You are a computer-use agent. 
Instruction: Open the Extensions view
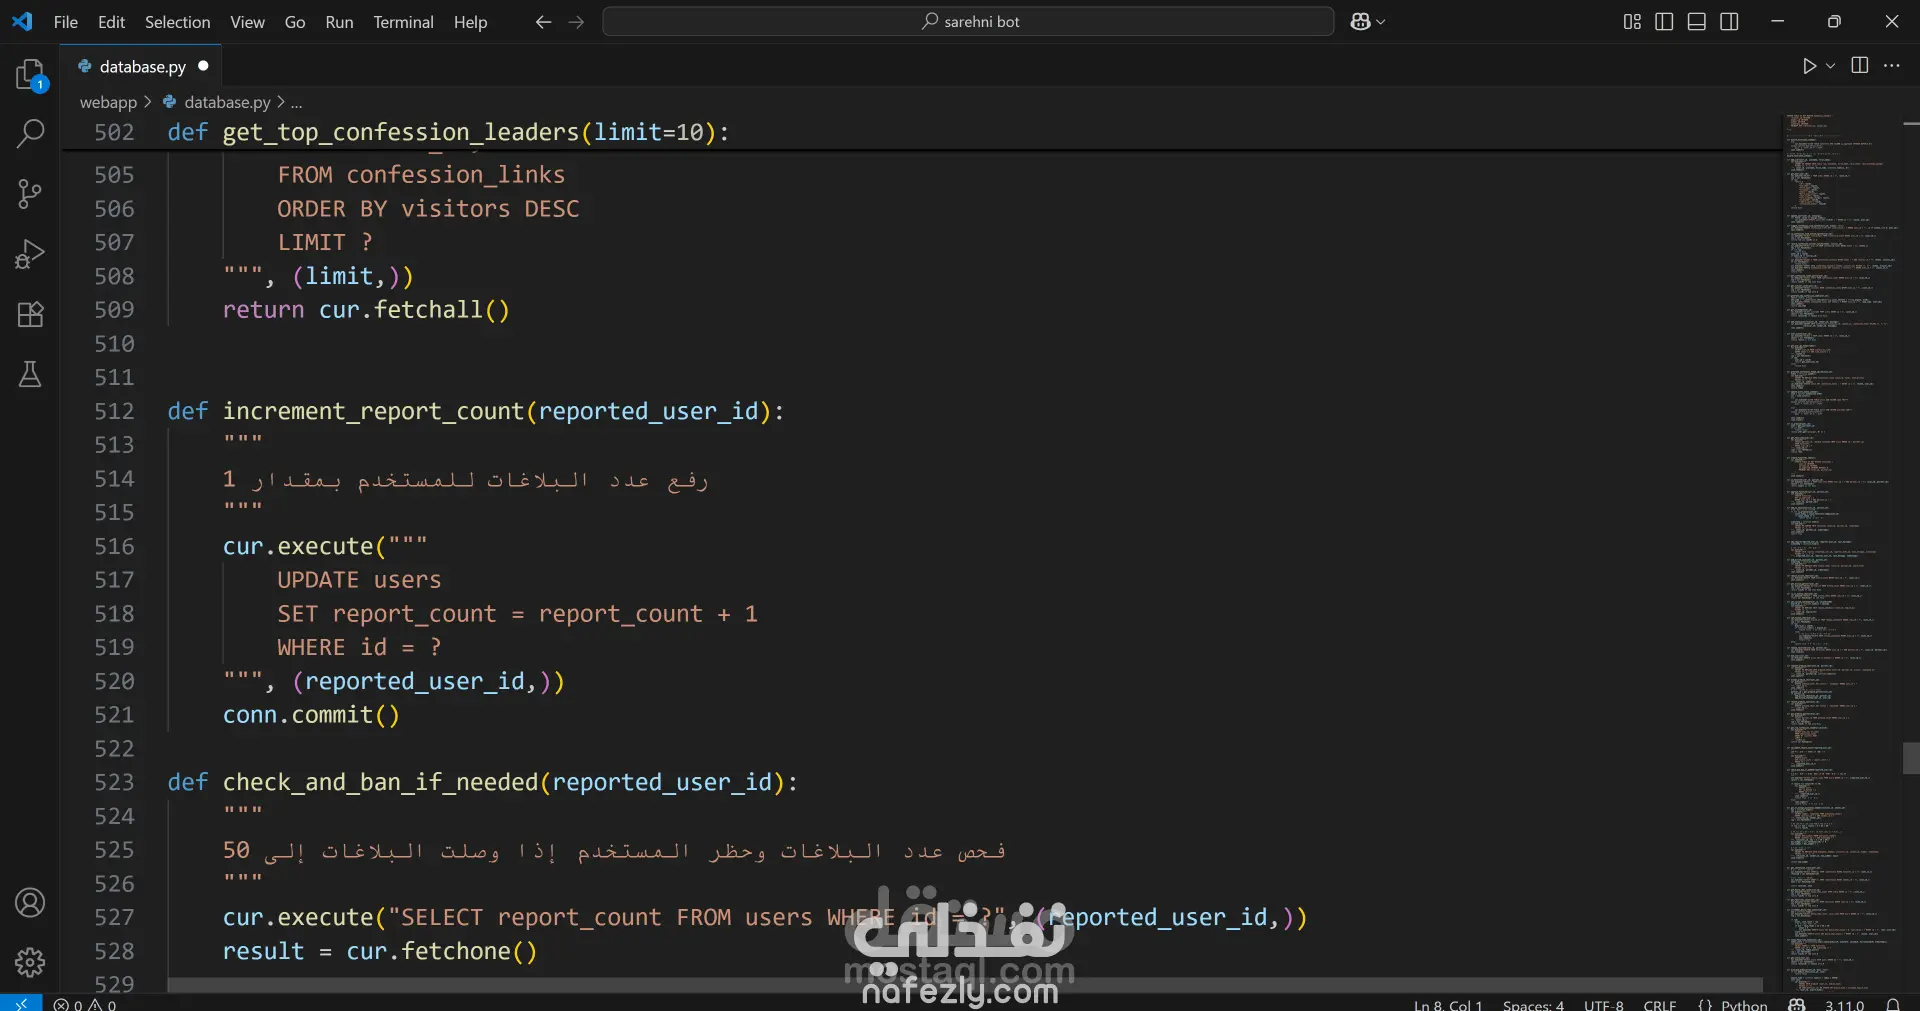30,314
